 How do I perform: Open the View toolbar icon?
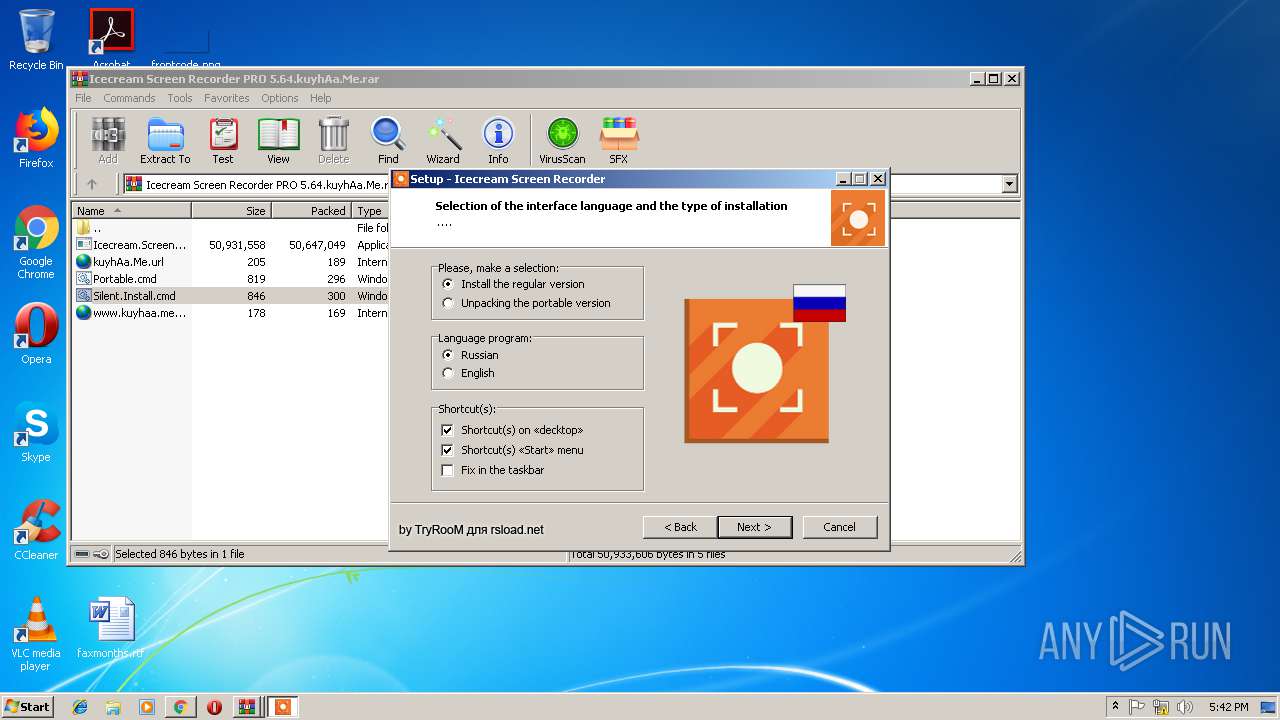pyautogui.click(x=278, y=140)
